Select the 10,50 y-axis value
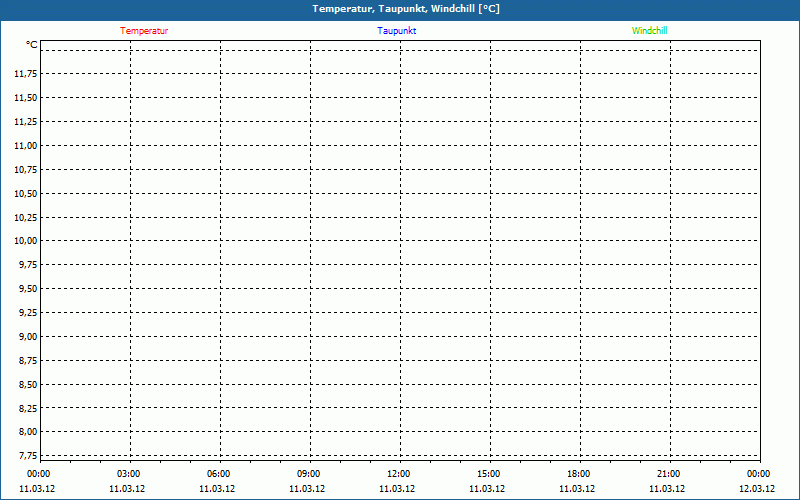800x500 pixels. pyautogui.click(x=26, y=194)
